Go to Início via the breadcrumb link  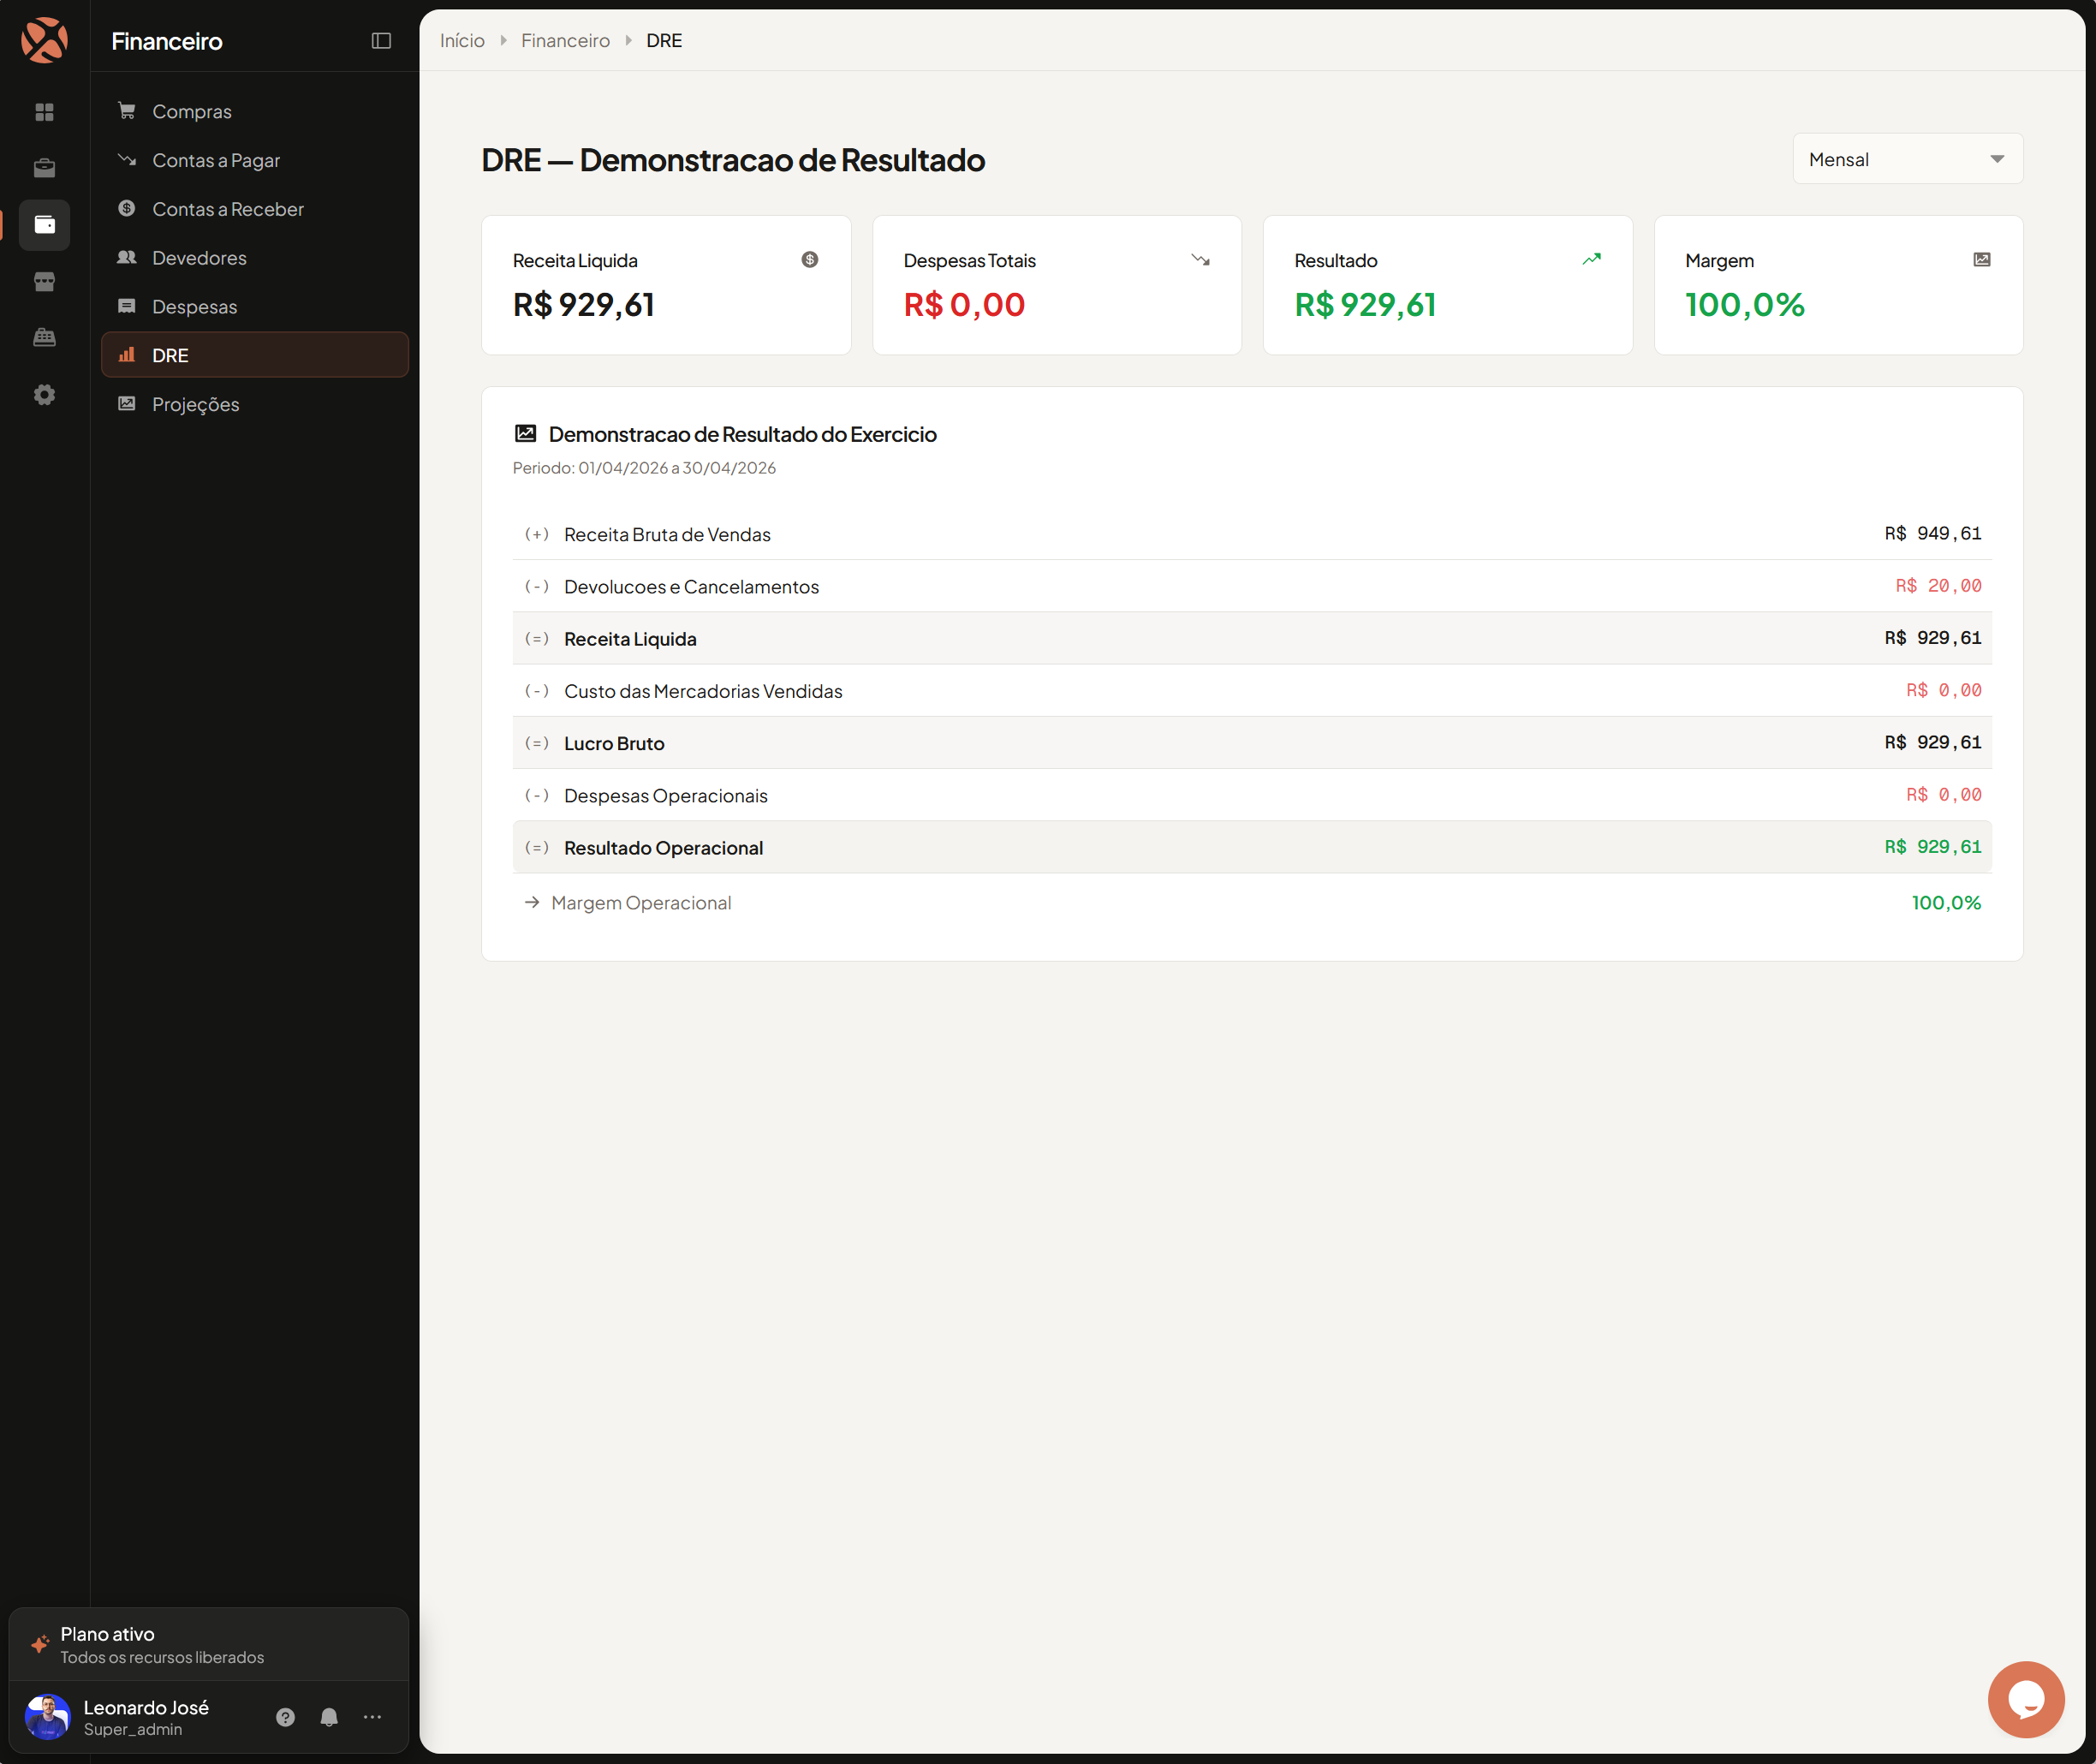pyautogui.click(x=461, y=40)
